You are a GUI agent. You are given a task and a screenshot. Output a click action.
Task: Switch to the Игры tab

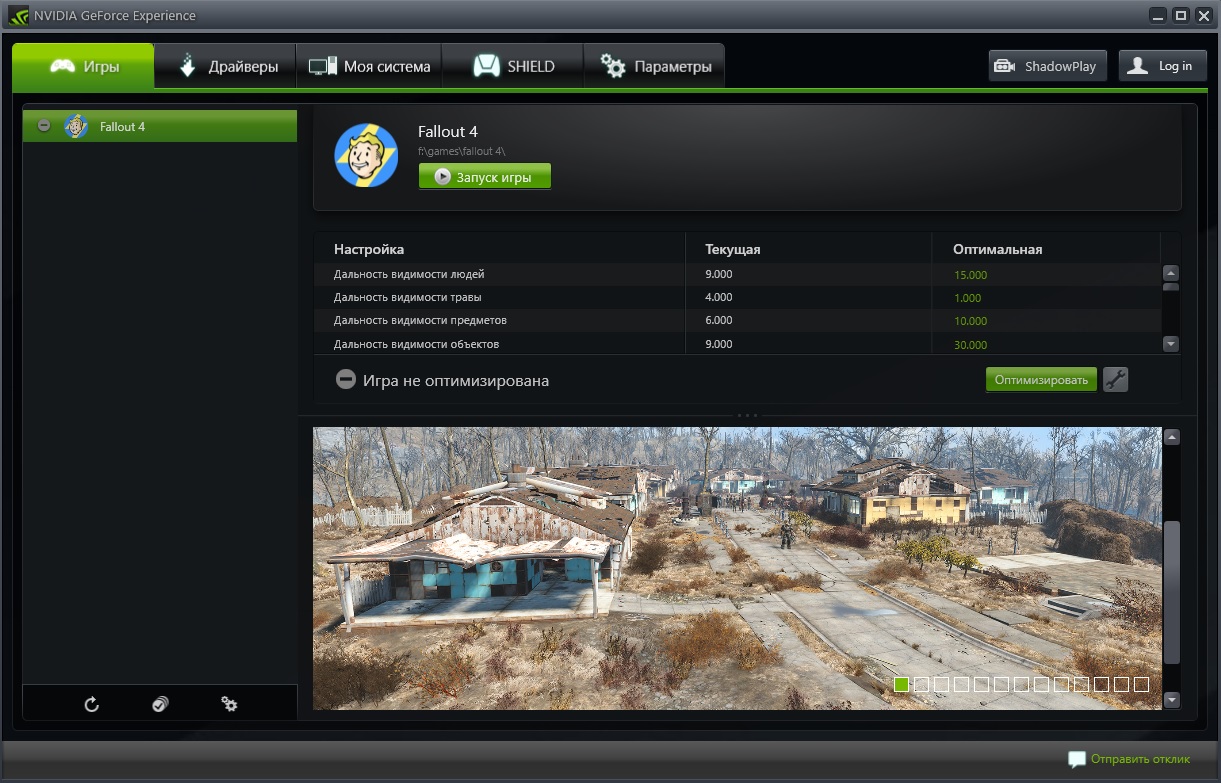(x=84, y=66)
